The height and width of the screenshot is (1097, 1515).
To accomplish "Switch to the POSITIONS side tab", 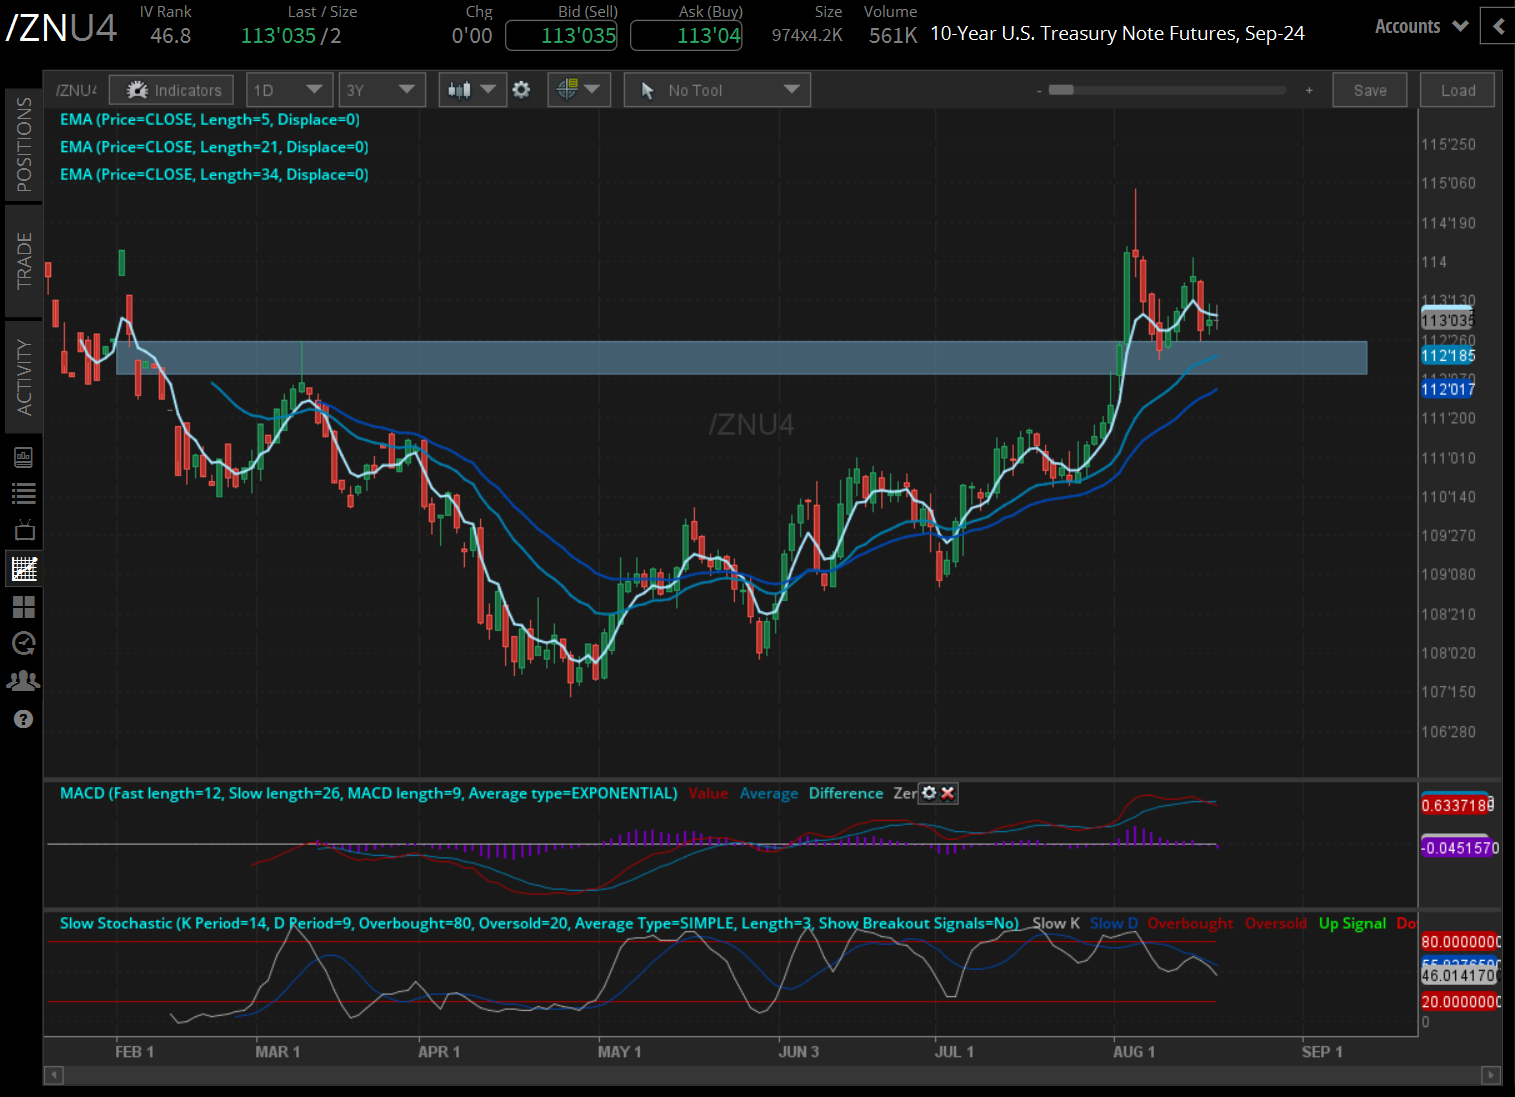I will (x=24, y=144).
